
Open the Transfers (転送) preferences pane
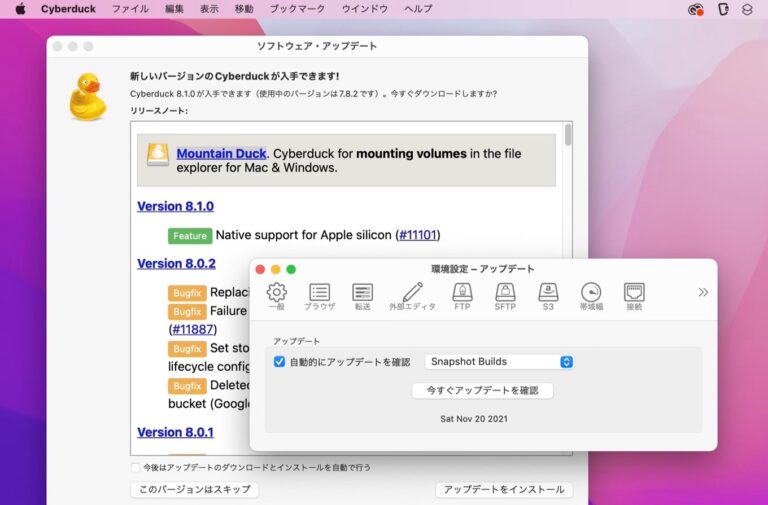click(x=362, y=296)
